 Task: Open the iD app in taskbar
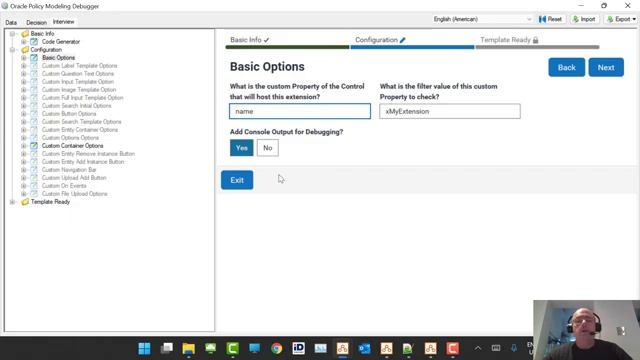click(298, 348)
